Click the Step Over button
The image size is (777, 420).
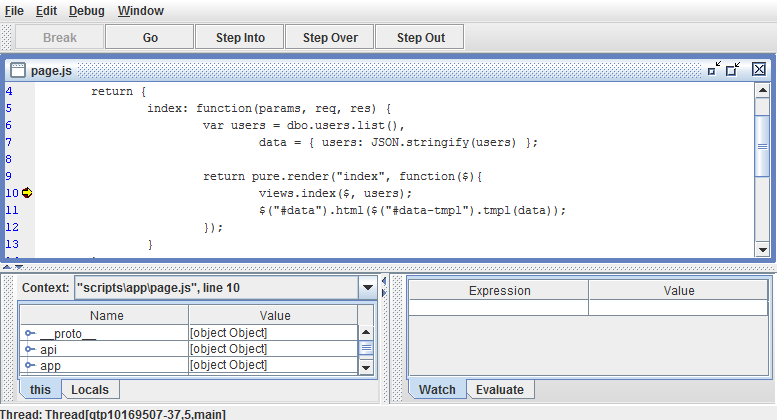[x=330, y=38]
